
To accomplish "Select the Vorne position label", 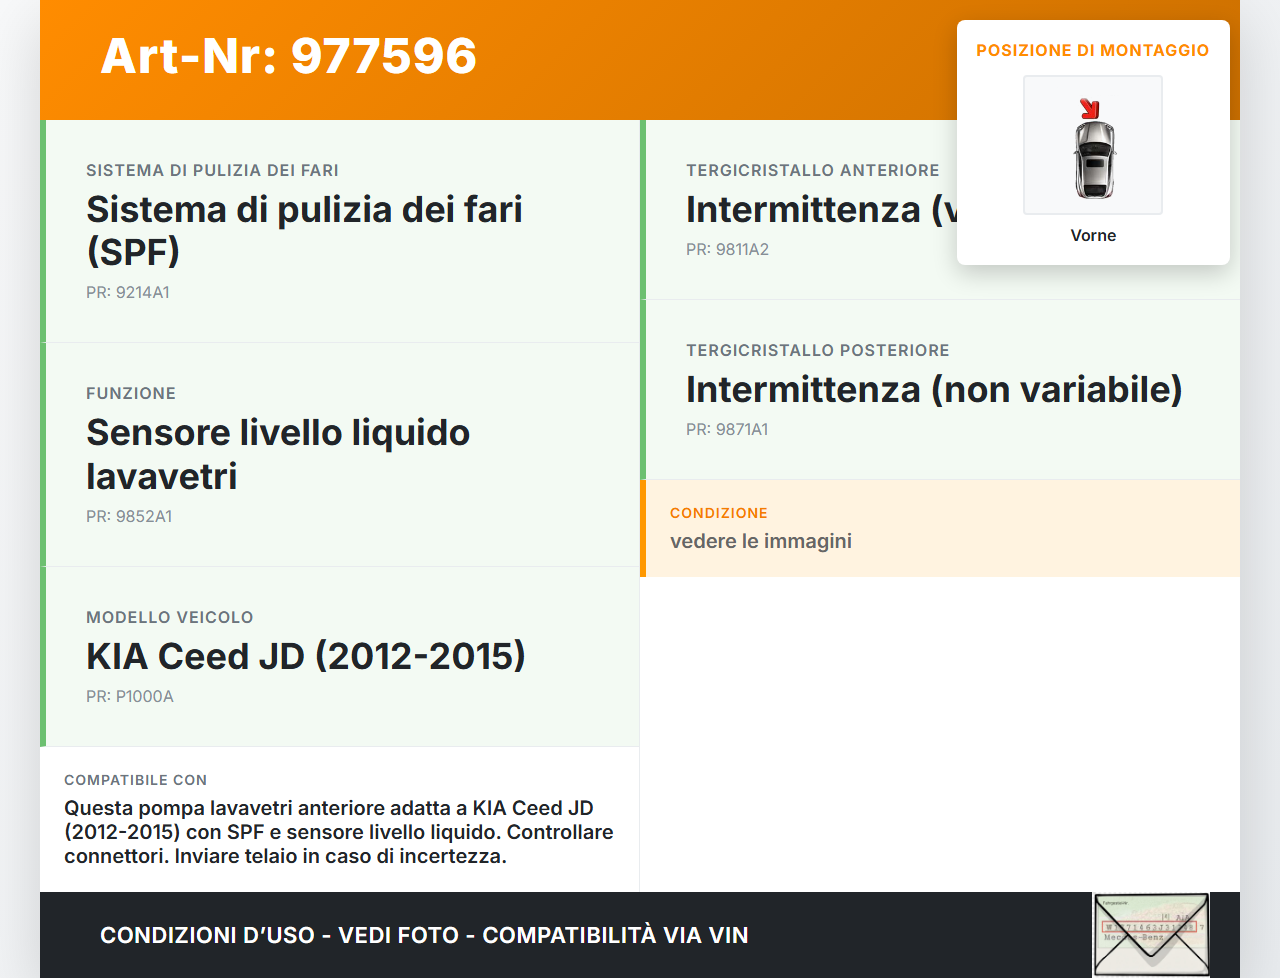I will [x=1093, y=235].
